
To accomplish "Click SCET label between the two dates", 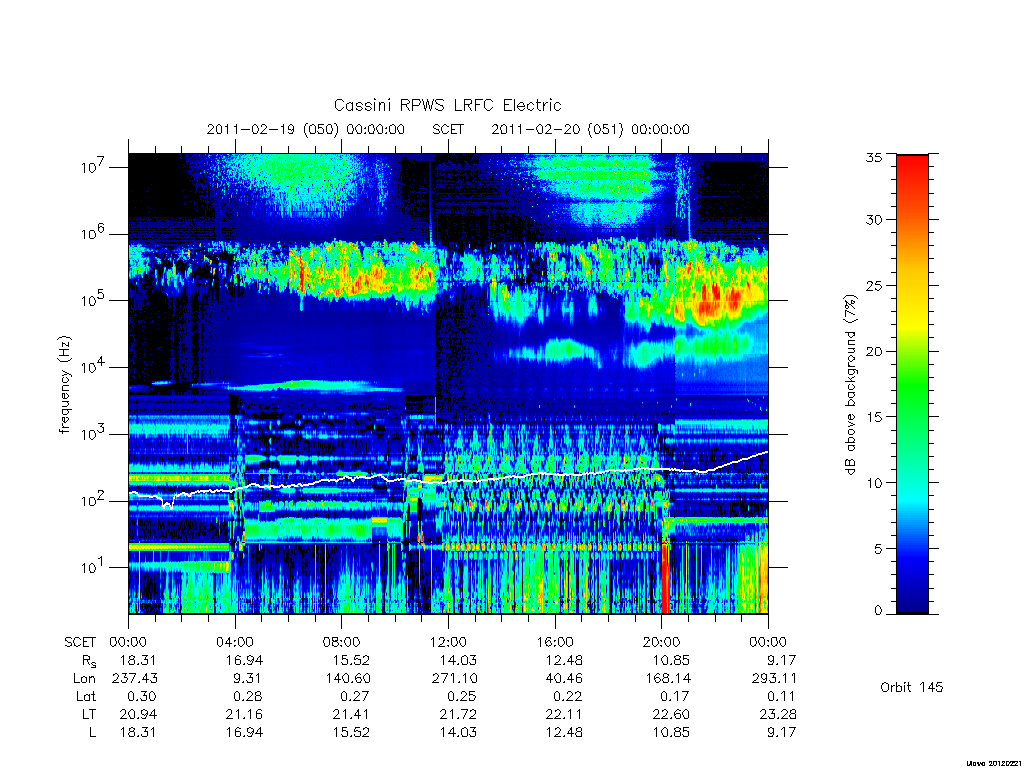I will click(447, 129).
